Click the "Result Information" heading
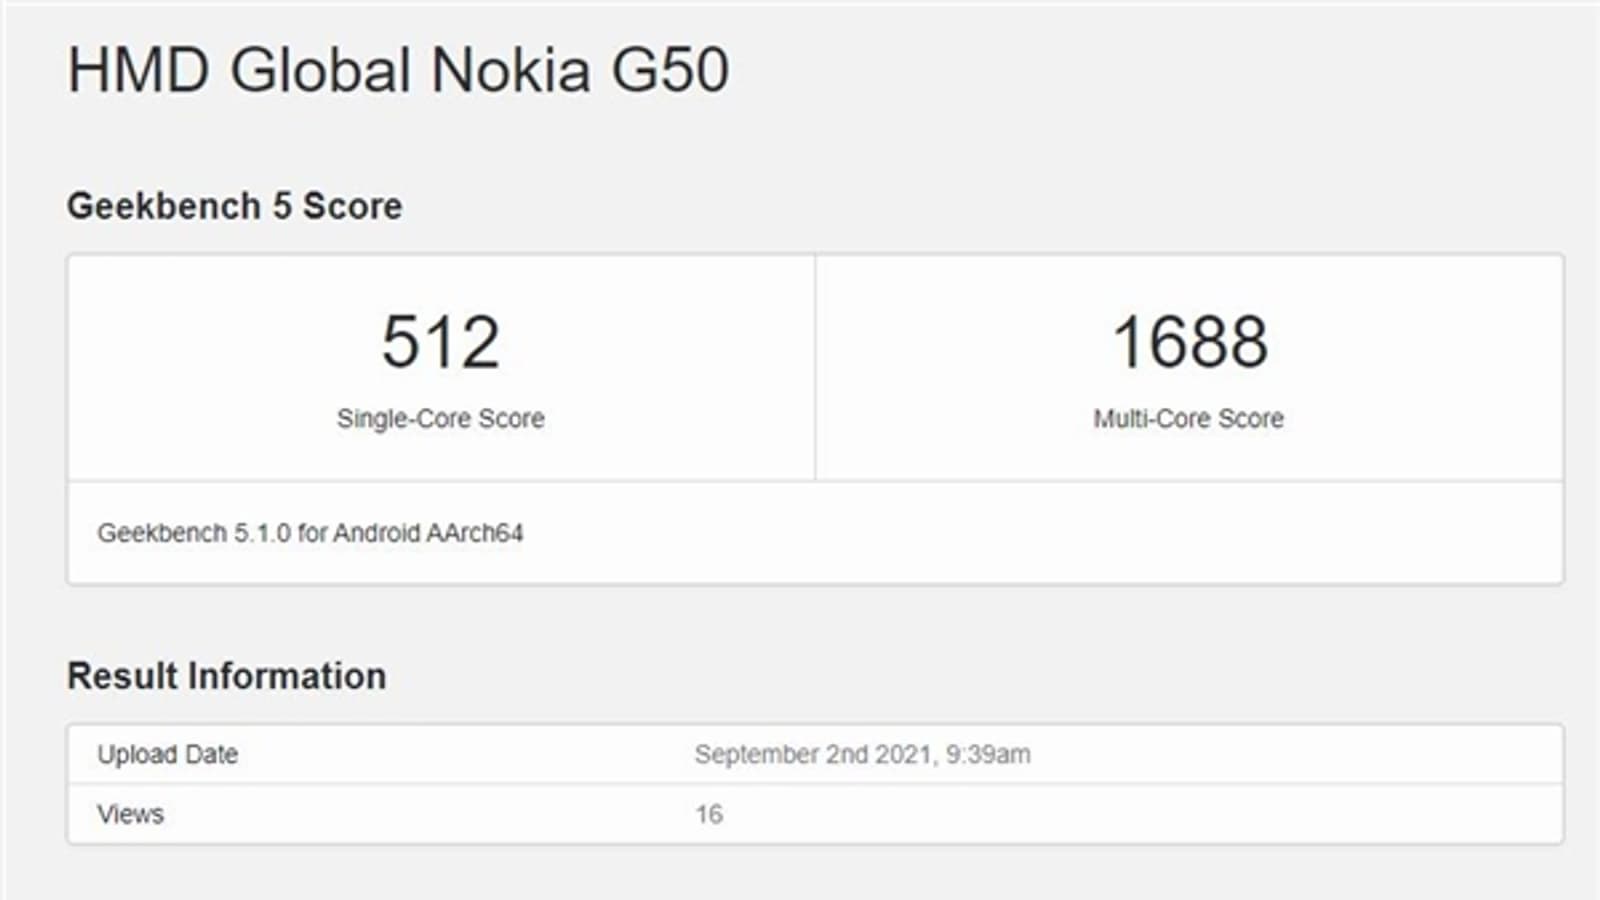The width and height of the screenshot is (1600, 900). (x=226, y=676)
